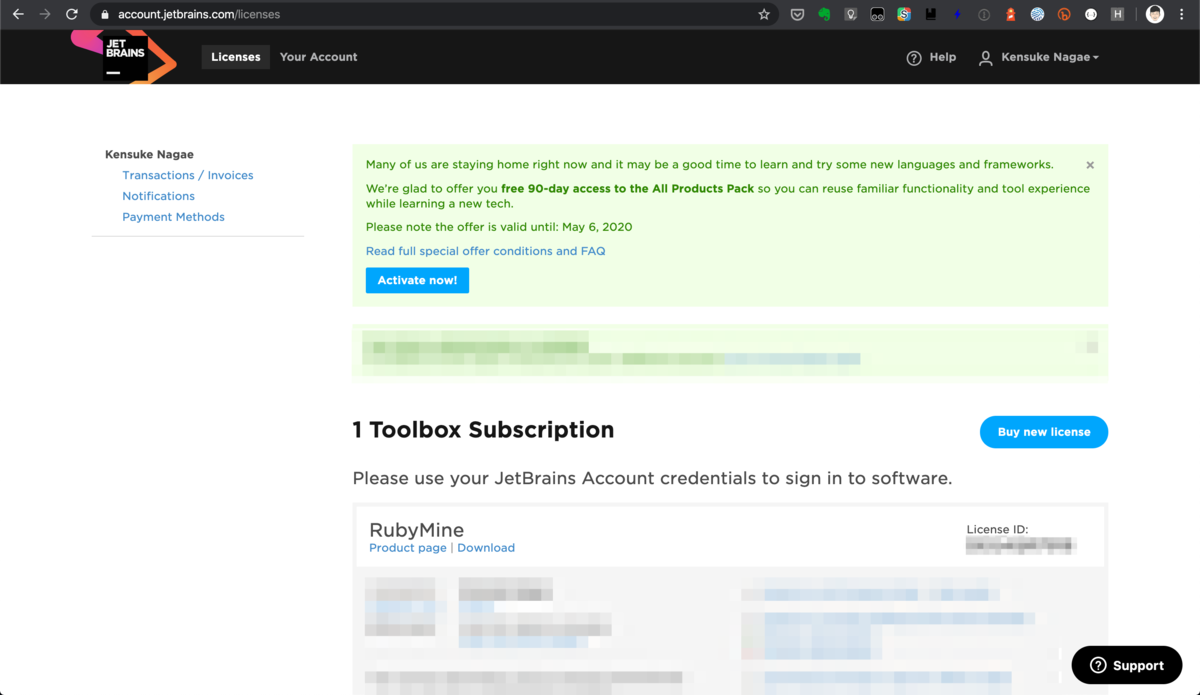This screenshot has height=695, width=1200.
Task: Click the JetBrains logo
Action: point(125,56)
